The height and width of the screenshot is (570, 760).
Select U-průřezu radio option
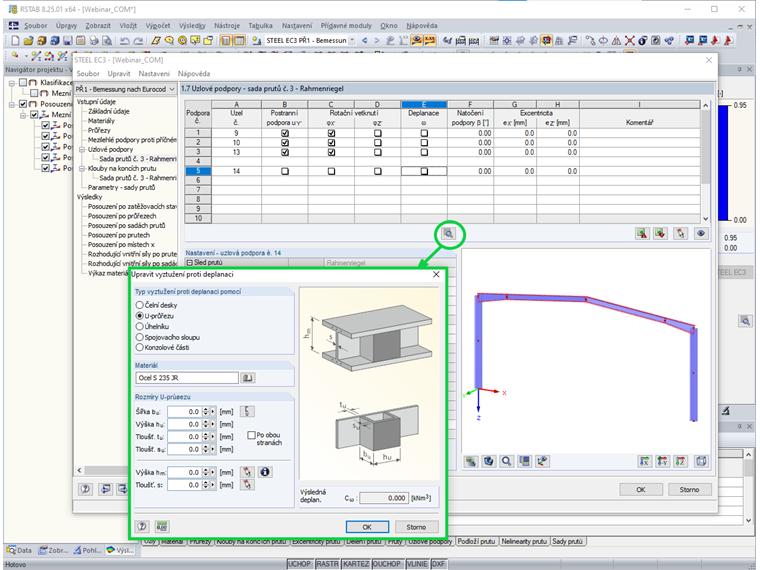click(140, 316)
